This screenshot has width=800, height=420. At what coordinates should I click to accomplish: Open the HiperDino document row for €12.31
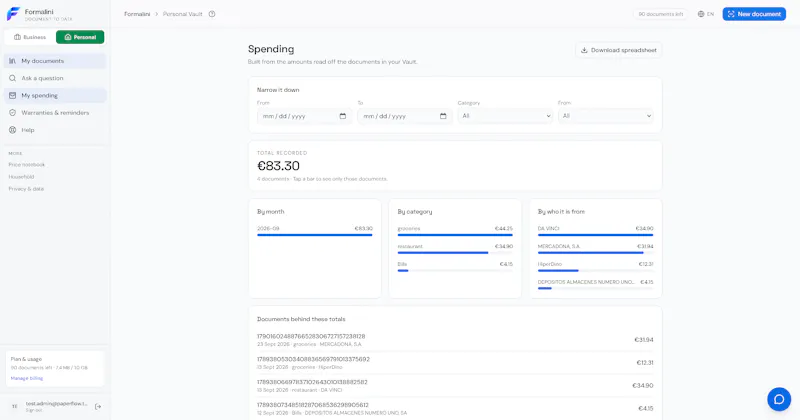pyautogui.click(x=455, y=363)
